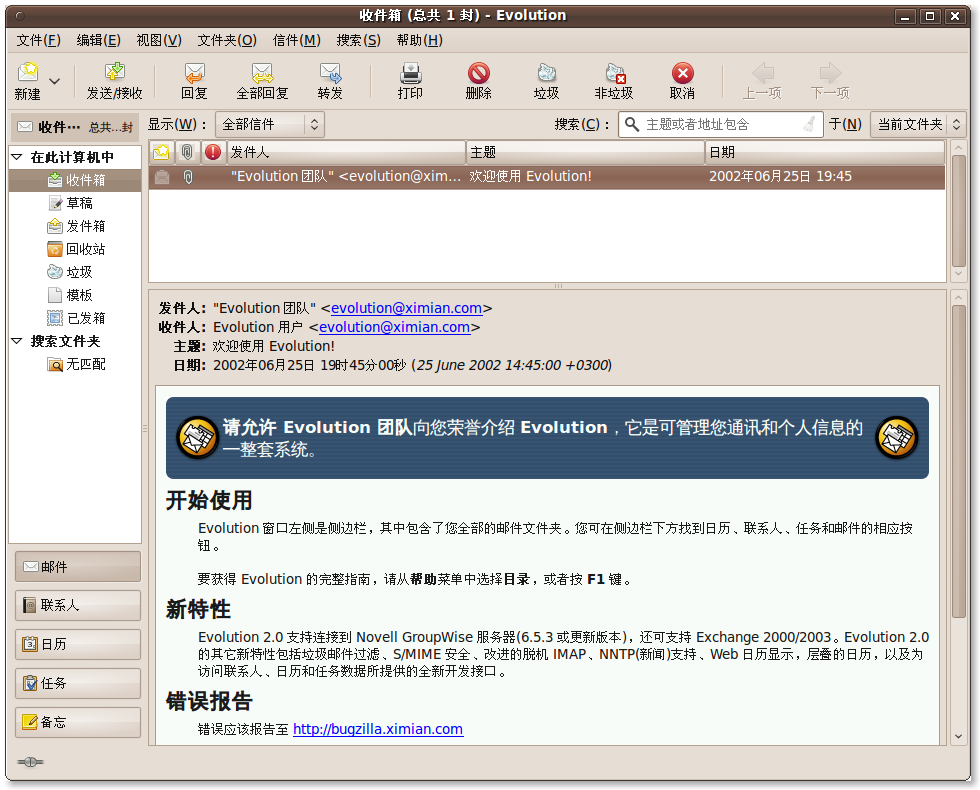Click the 非垃圾 not-junk icon
Image resolution: width=980 pixels, height=790 pixels.
(614, 72)
